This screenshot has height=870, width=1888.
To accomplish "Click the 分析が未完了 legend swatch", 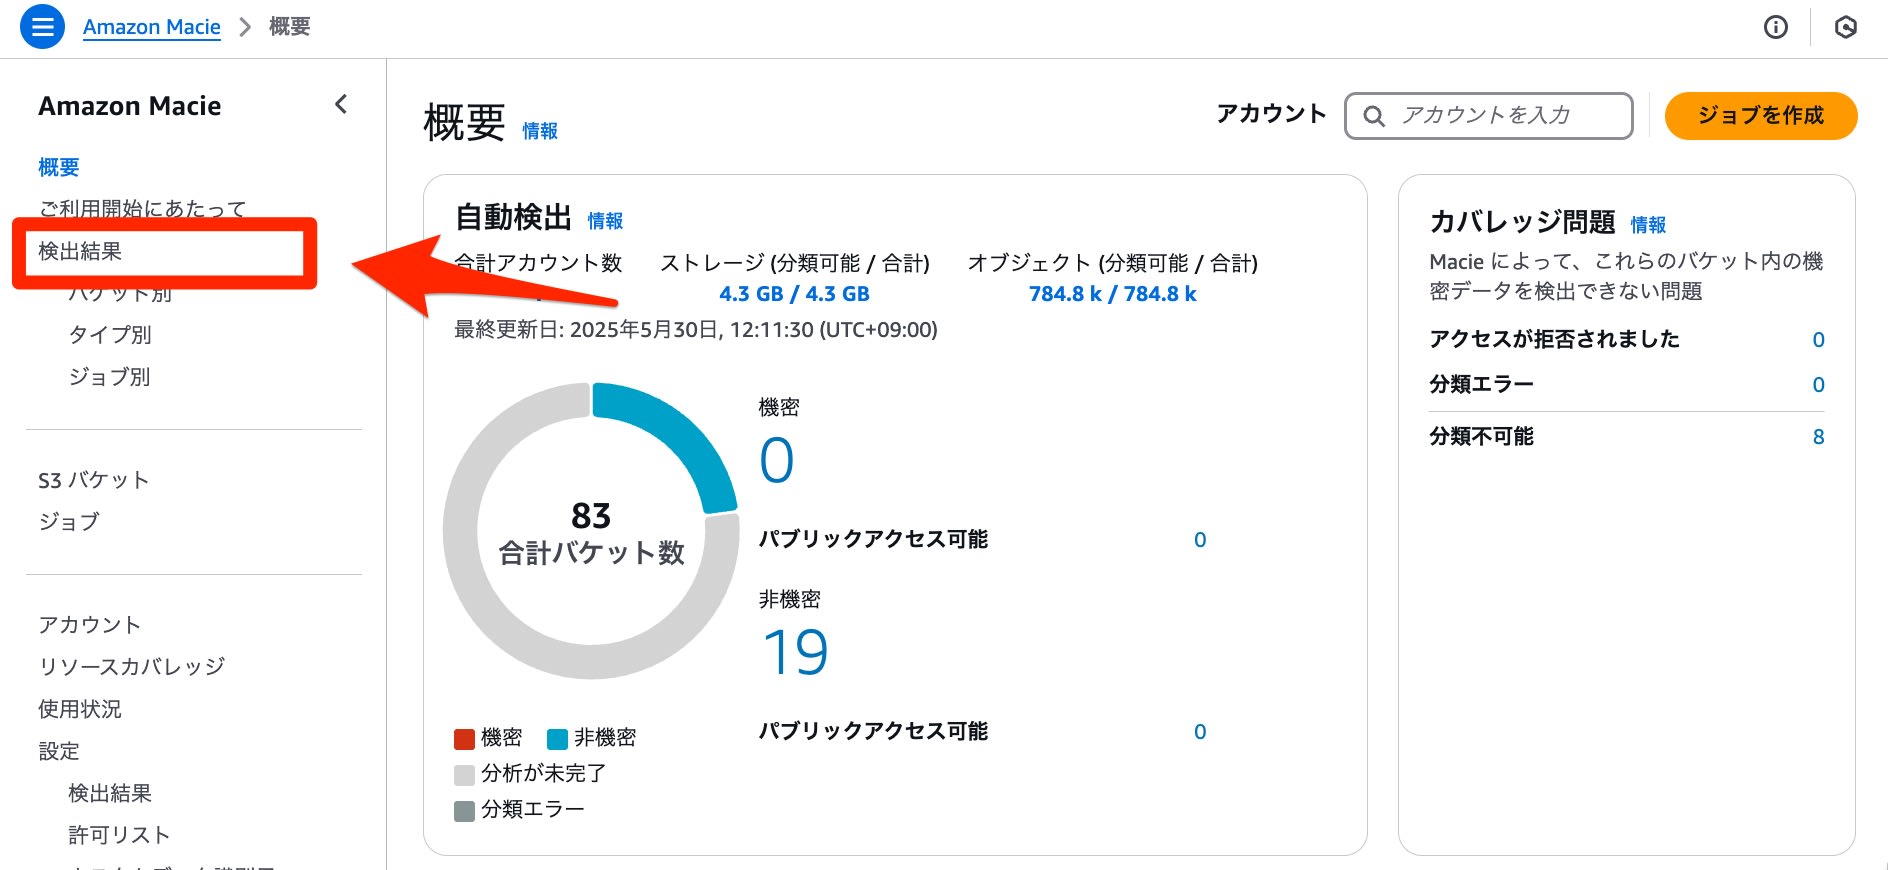I will click(464, 775).
